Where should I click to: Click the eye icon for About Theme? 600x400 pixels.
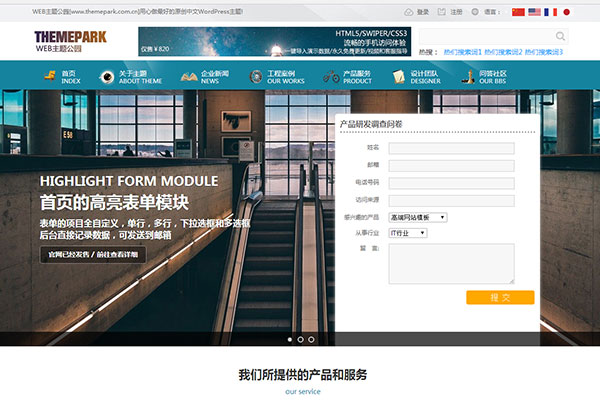pyautogui.click(x=106, y=77)
